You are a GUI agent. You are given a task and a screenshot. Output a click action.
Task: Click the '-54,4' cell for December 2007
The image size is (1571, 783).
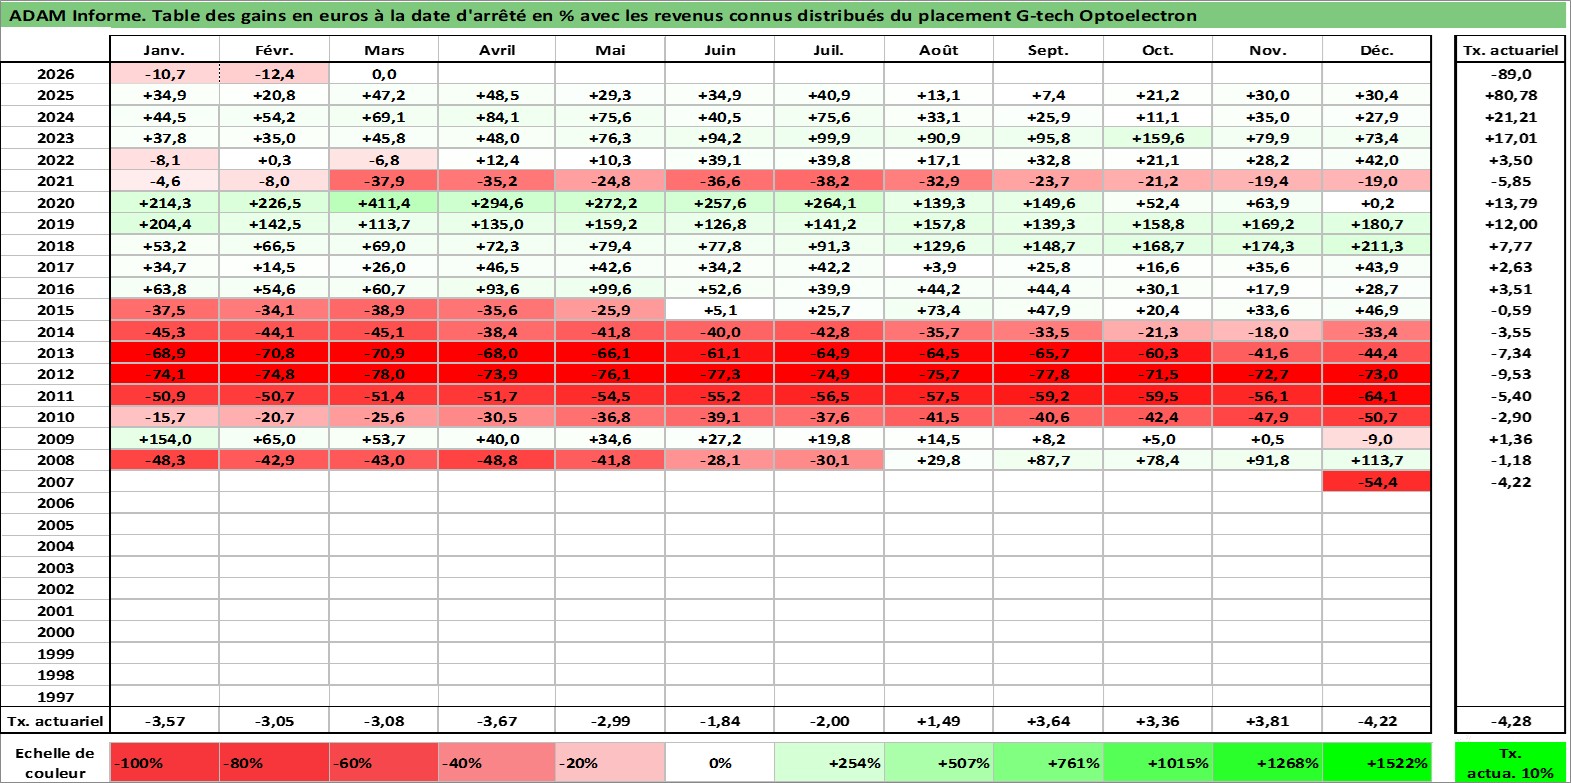tap(1377, 482)
